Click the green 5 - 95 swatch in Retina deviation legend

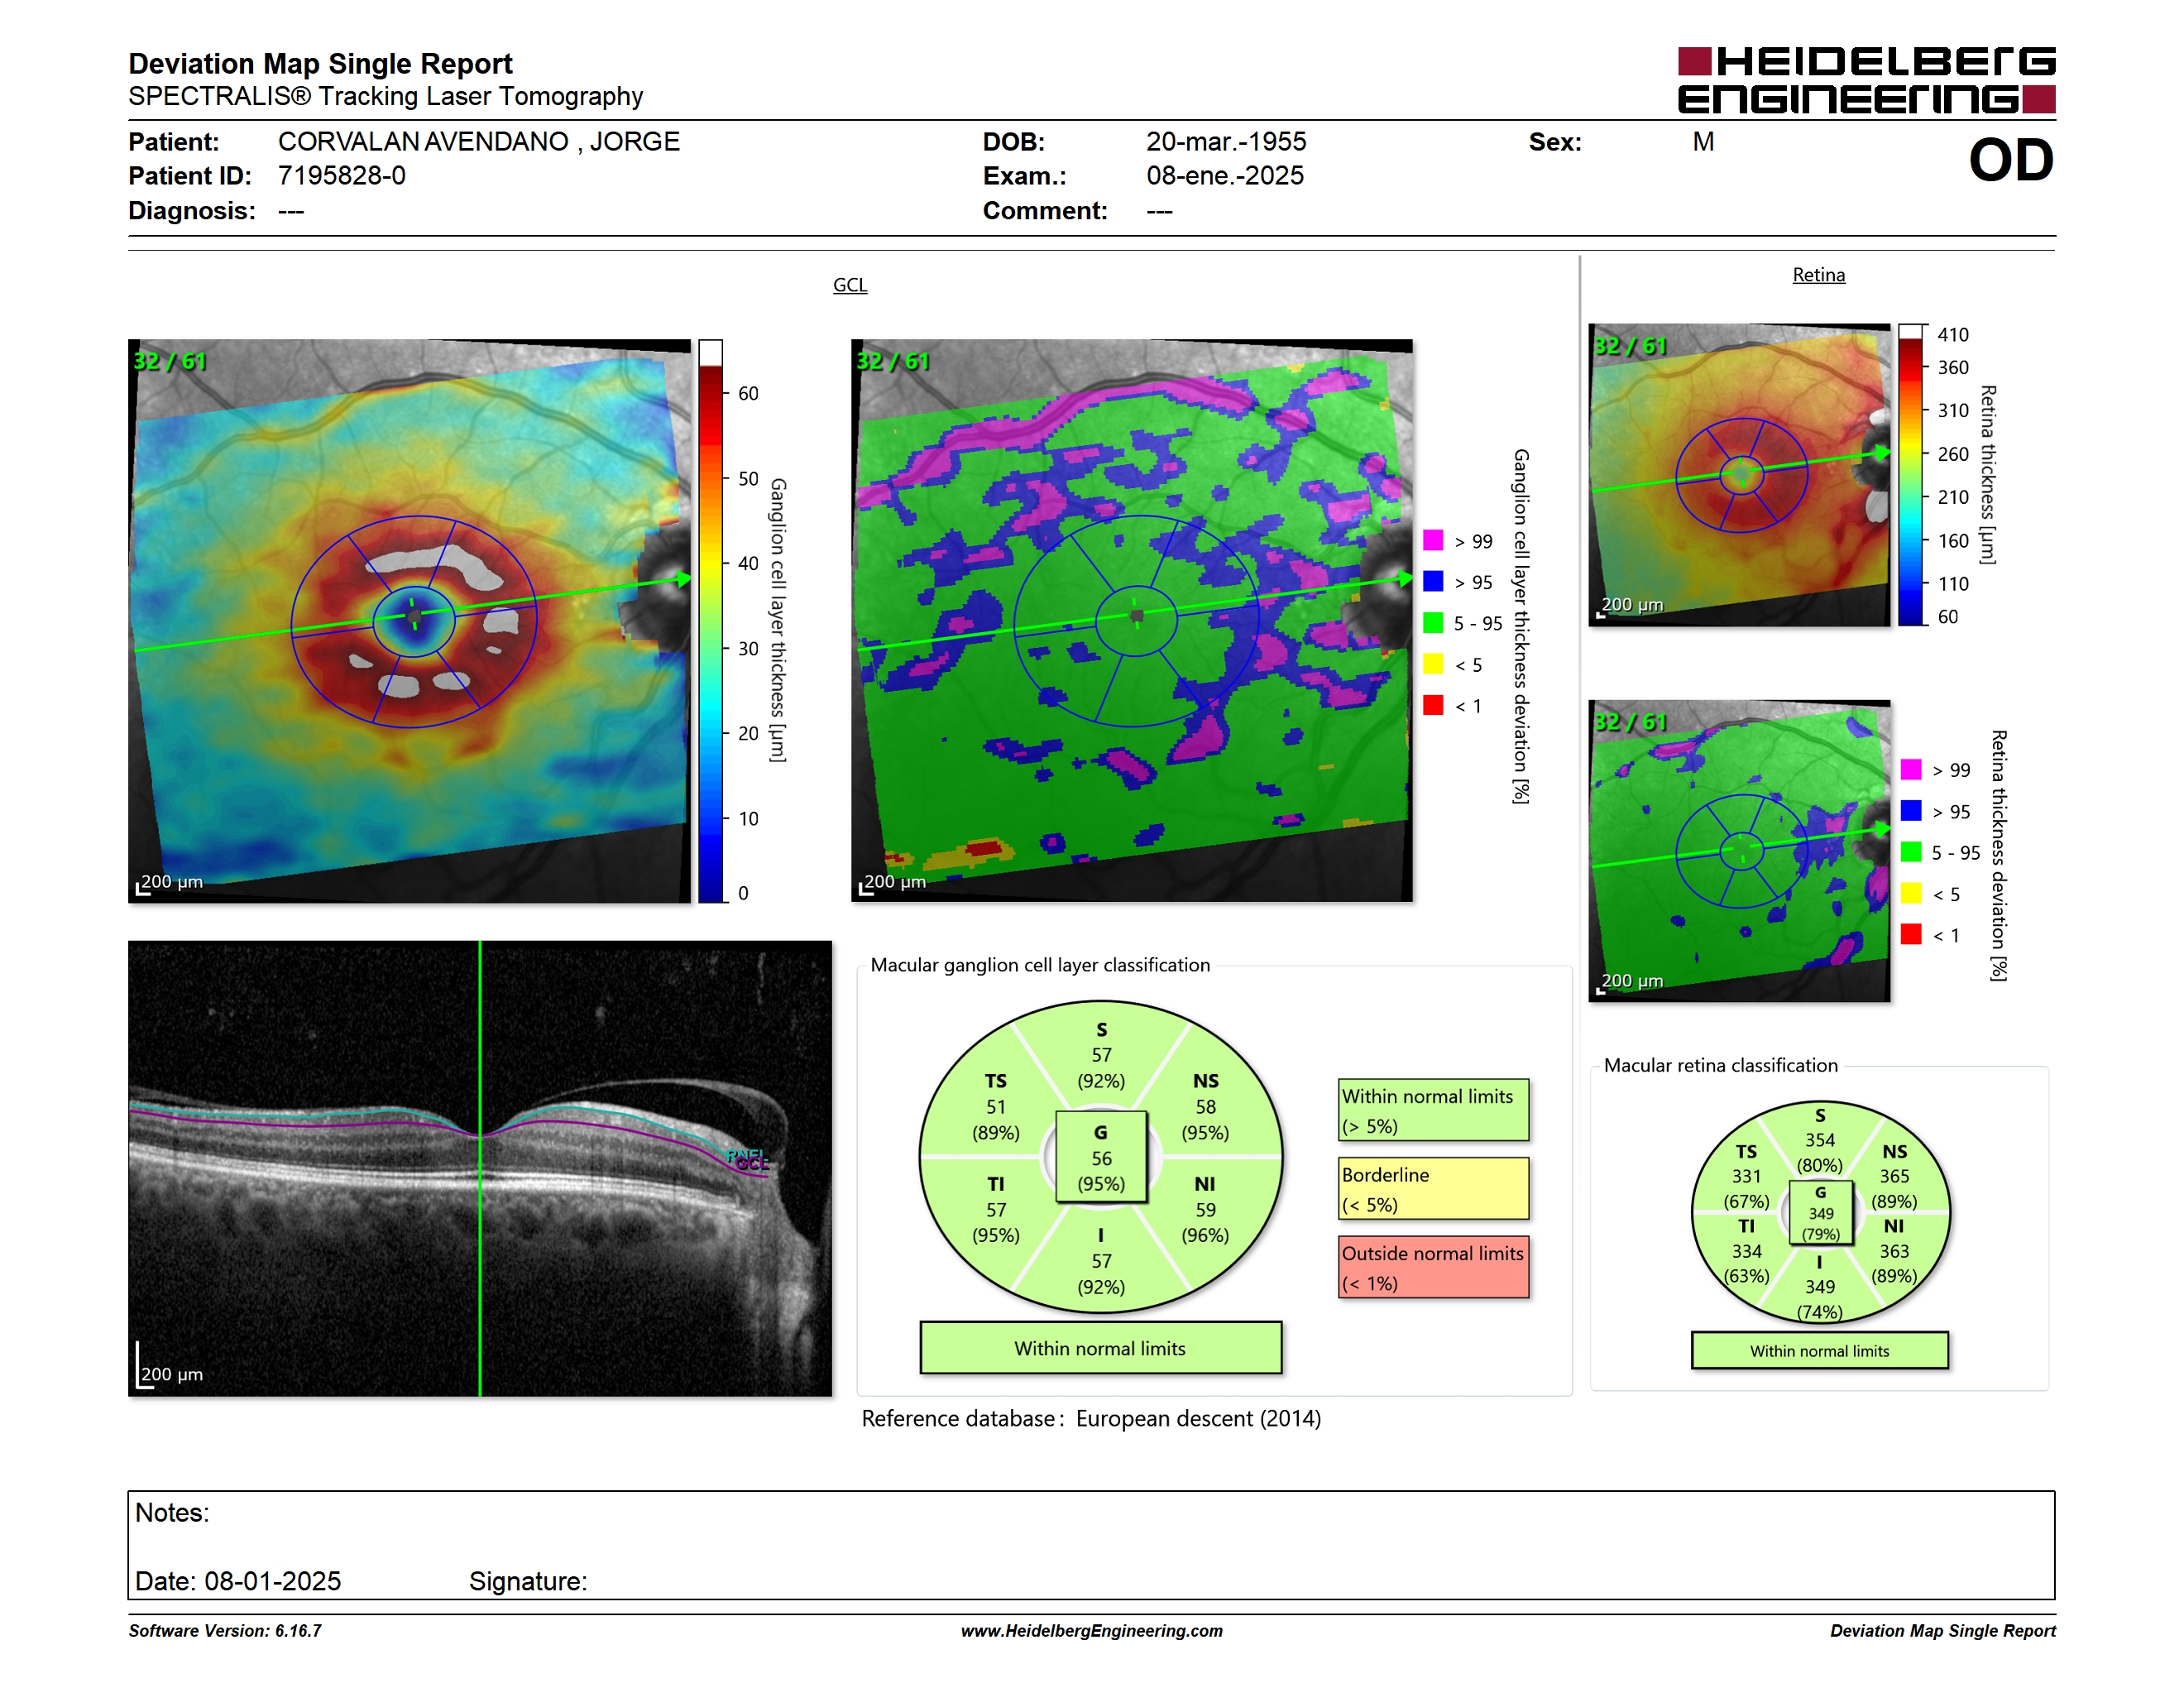(x=1911, y=851)
